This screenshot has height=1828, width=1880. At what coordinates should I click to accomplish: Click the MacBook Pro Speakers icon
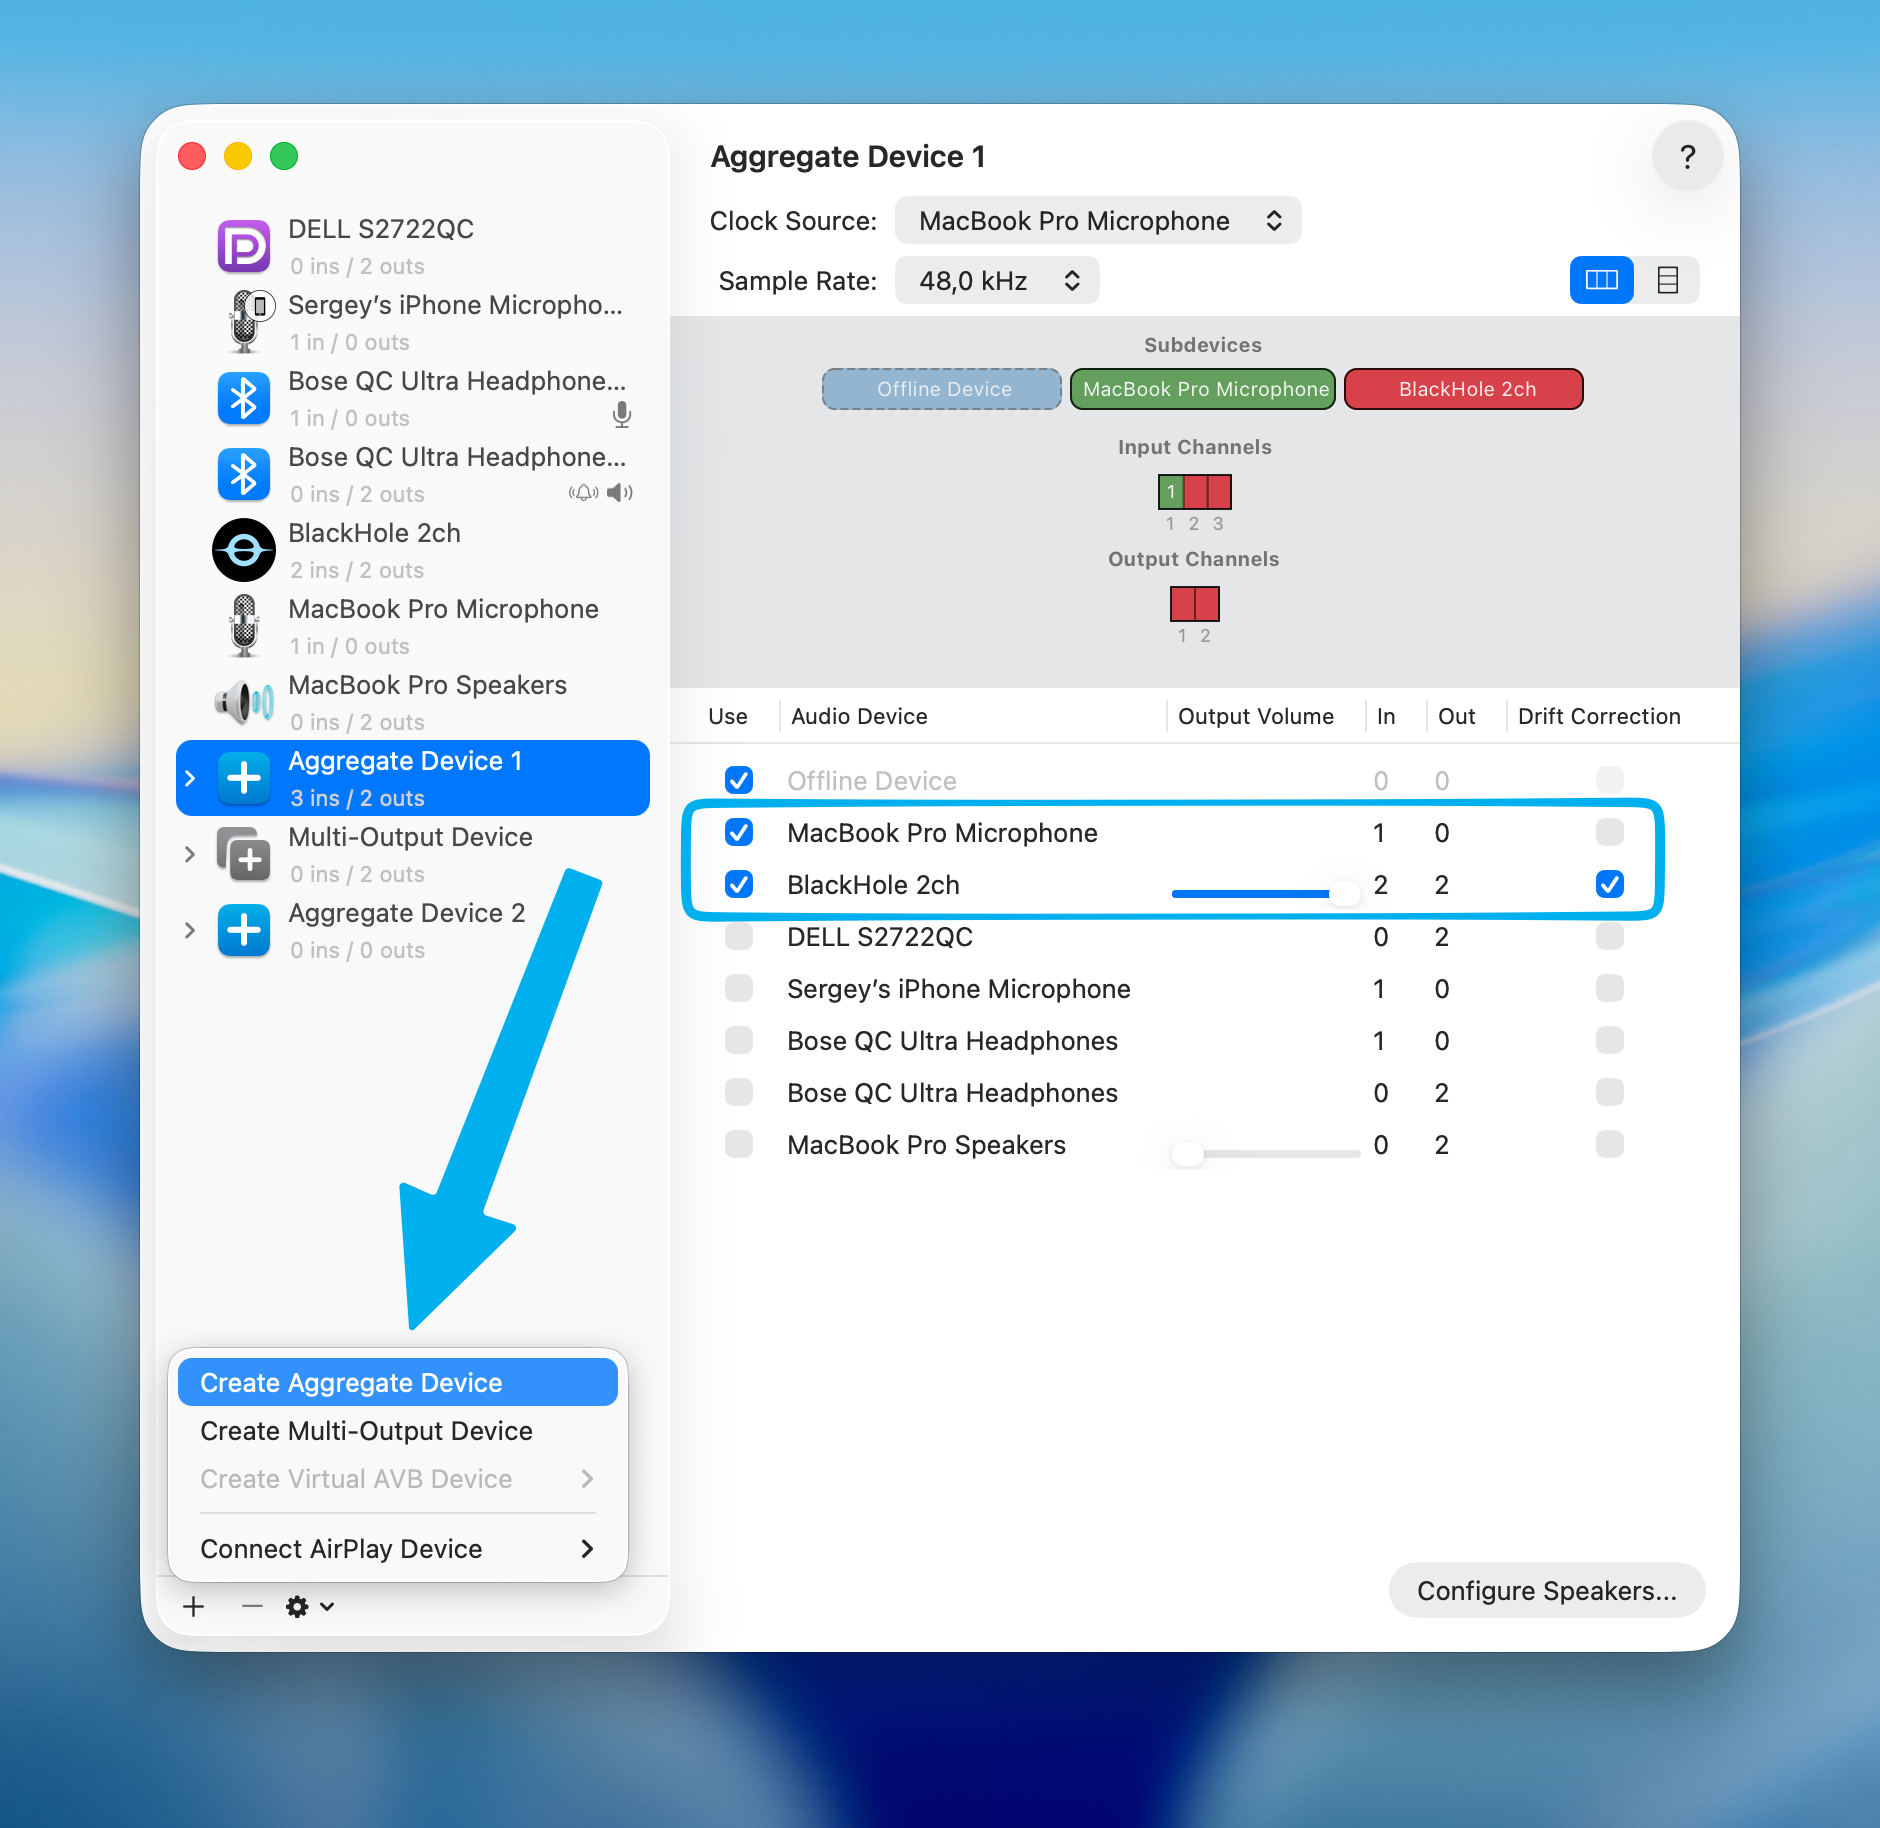(x=244, y=702)
